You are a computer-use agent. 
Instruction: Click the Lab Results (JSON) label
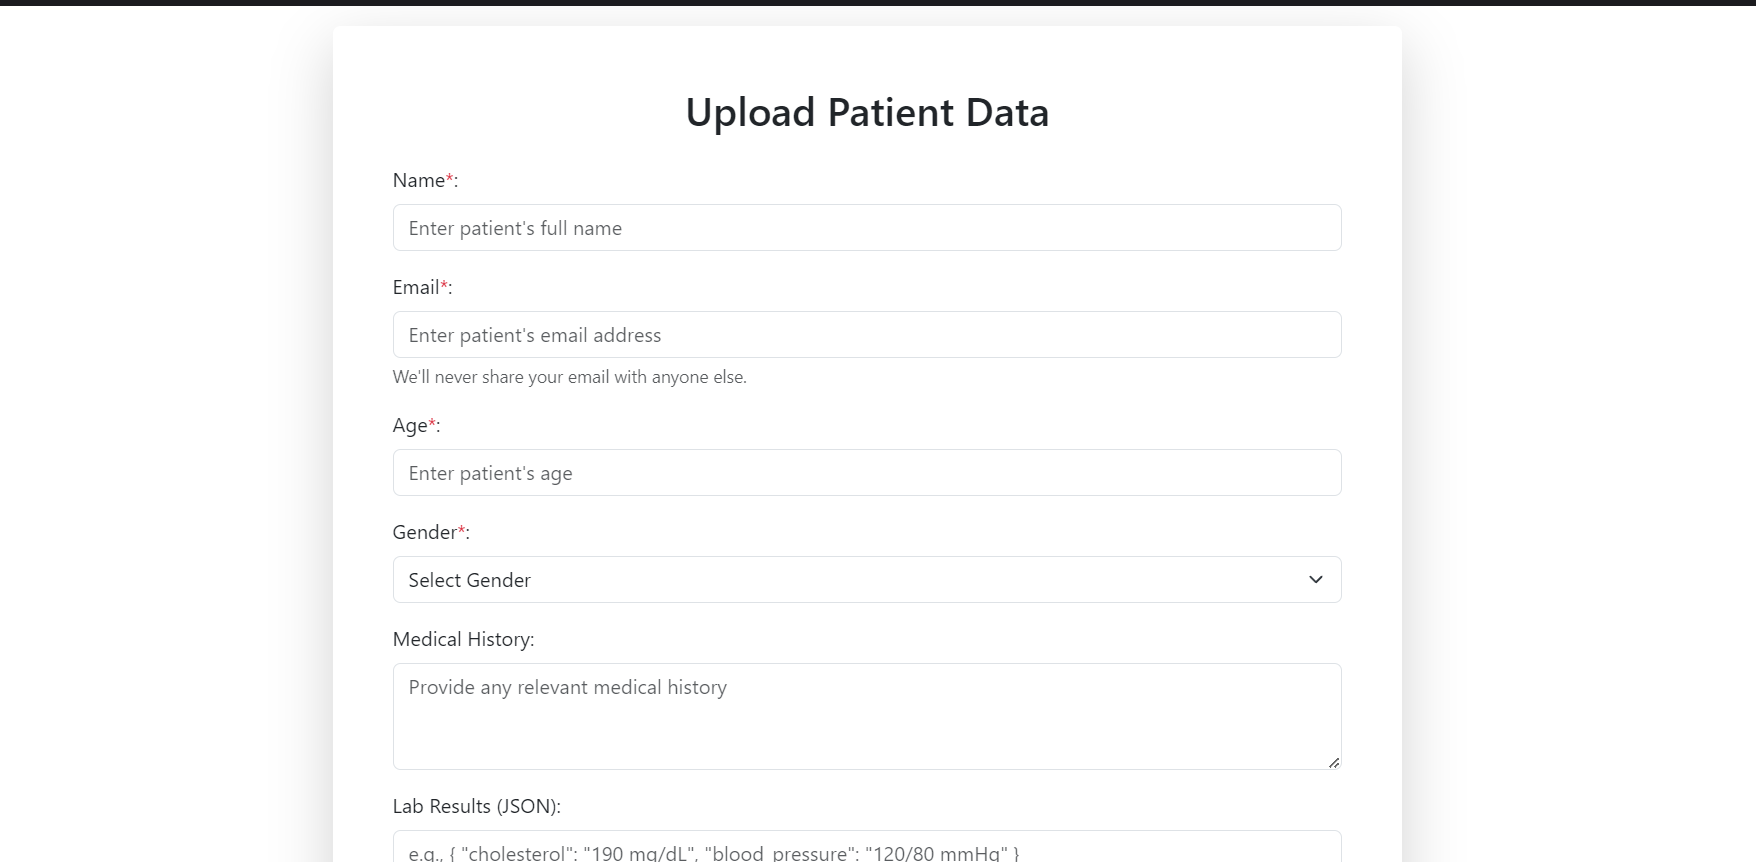477,806
